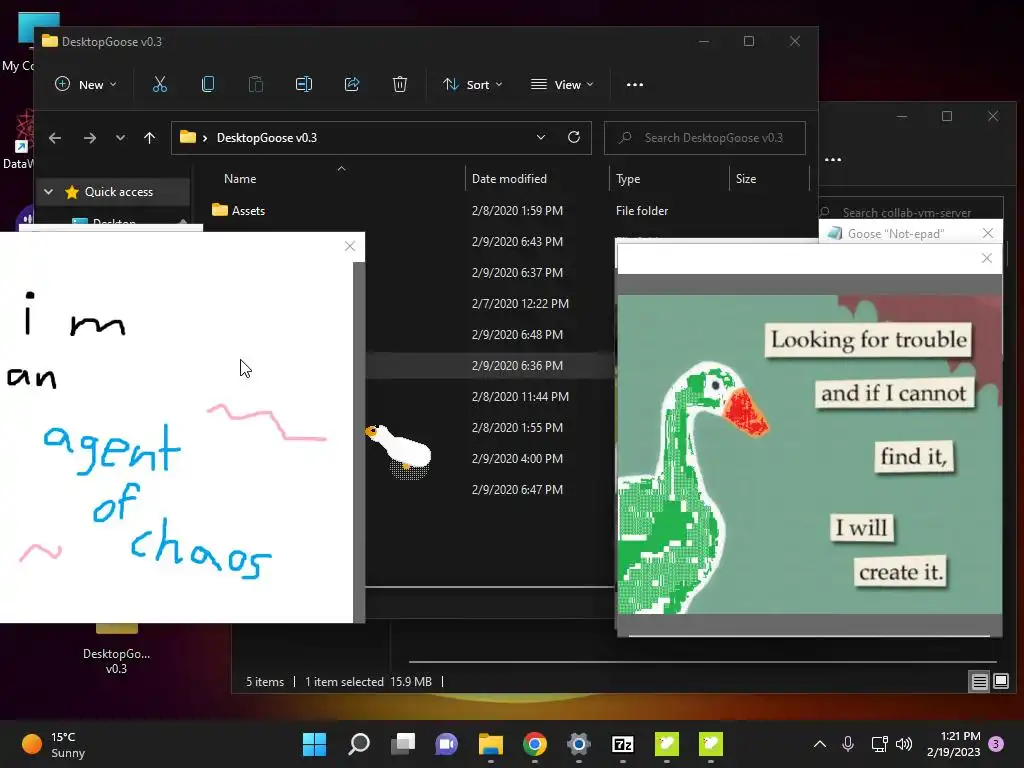The width and height of the screenshot is (1024, 768).
Task: Click the microphone tray icon
Action: coord(848,744)
